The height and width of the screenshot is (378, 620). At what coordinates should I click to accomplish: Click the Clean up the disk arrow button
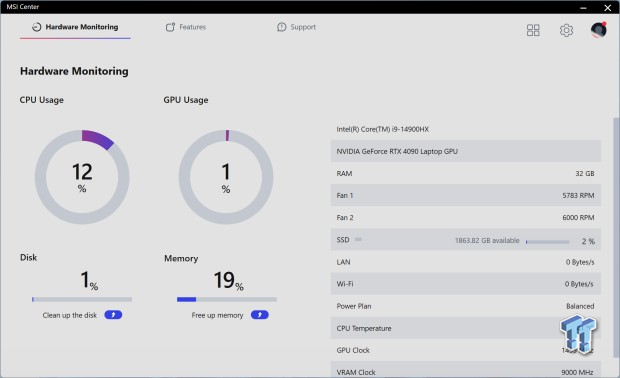click(113, 315)
